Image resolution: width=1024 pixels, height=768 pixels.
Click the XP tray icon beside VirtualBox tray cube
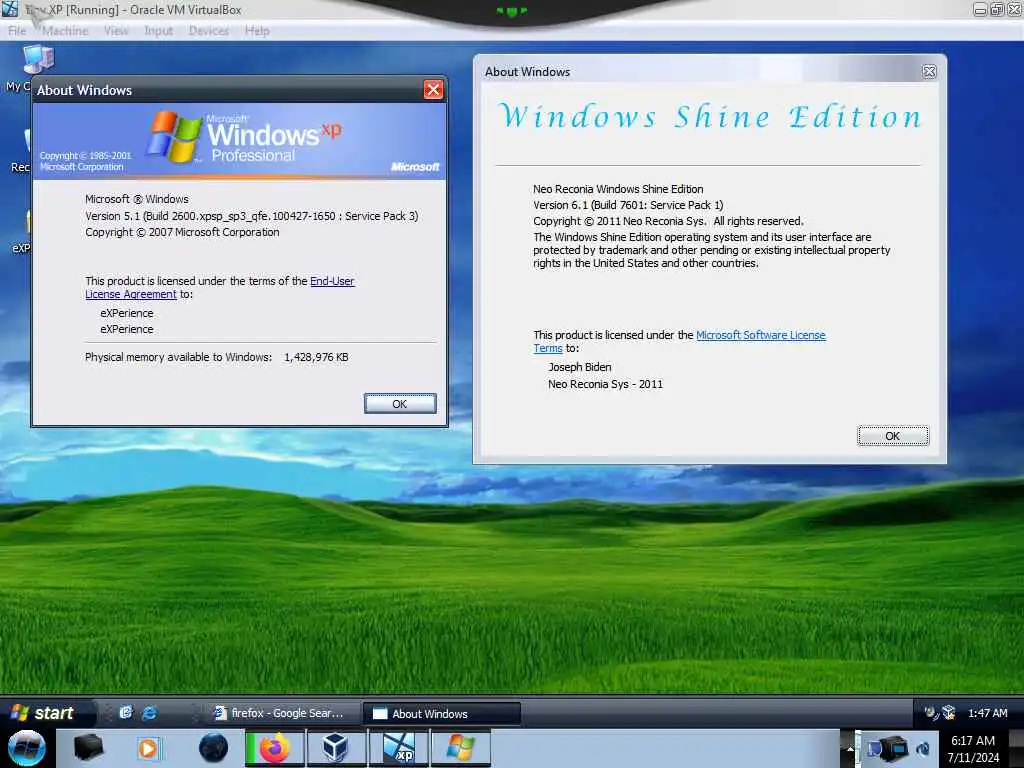[930, 712]
